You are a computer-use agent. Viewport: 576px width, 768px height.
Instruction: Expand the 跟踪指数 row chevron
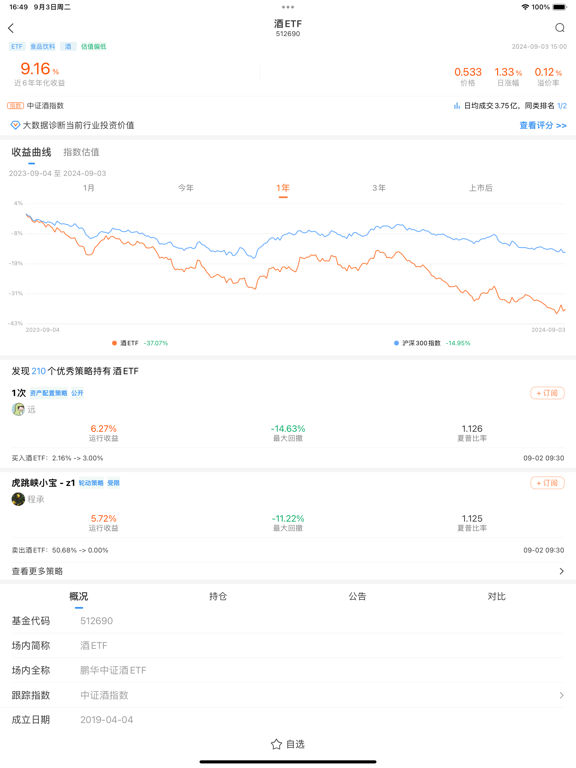click(x=561, y=696)
